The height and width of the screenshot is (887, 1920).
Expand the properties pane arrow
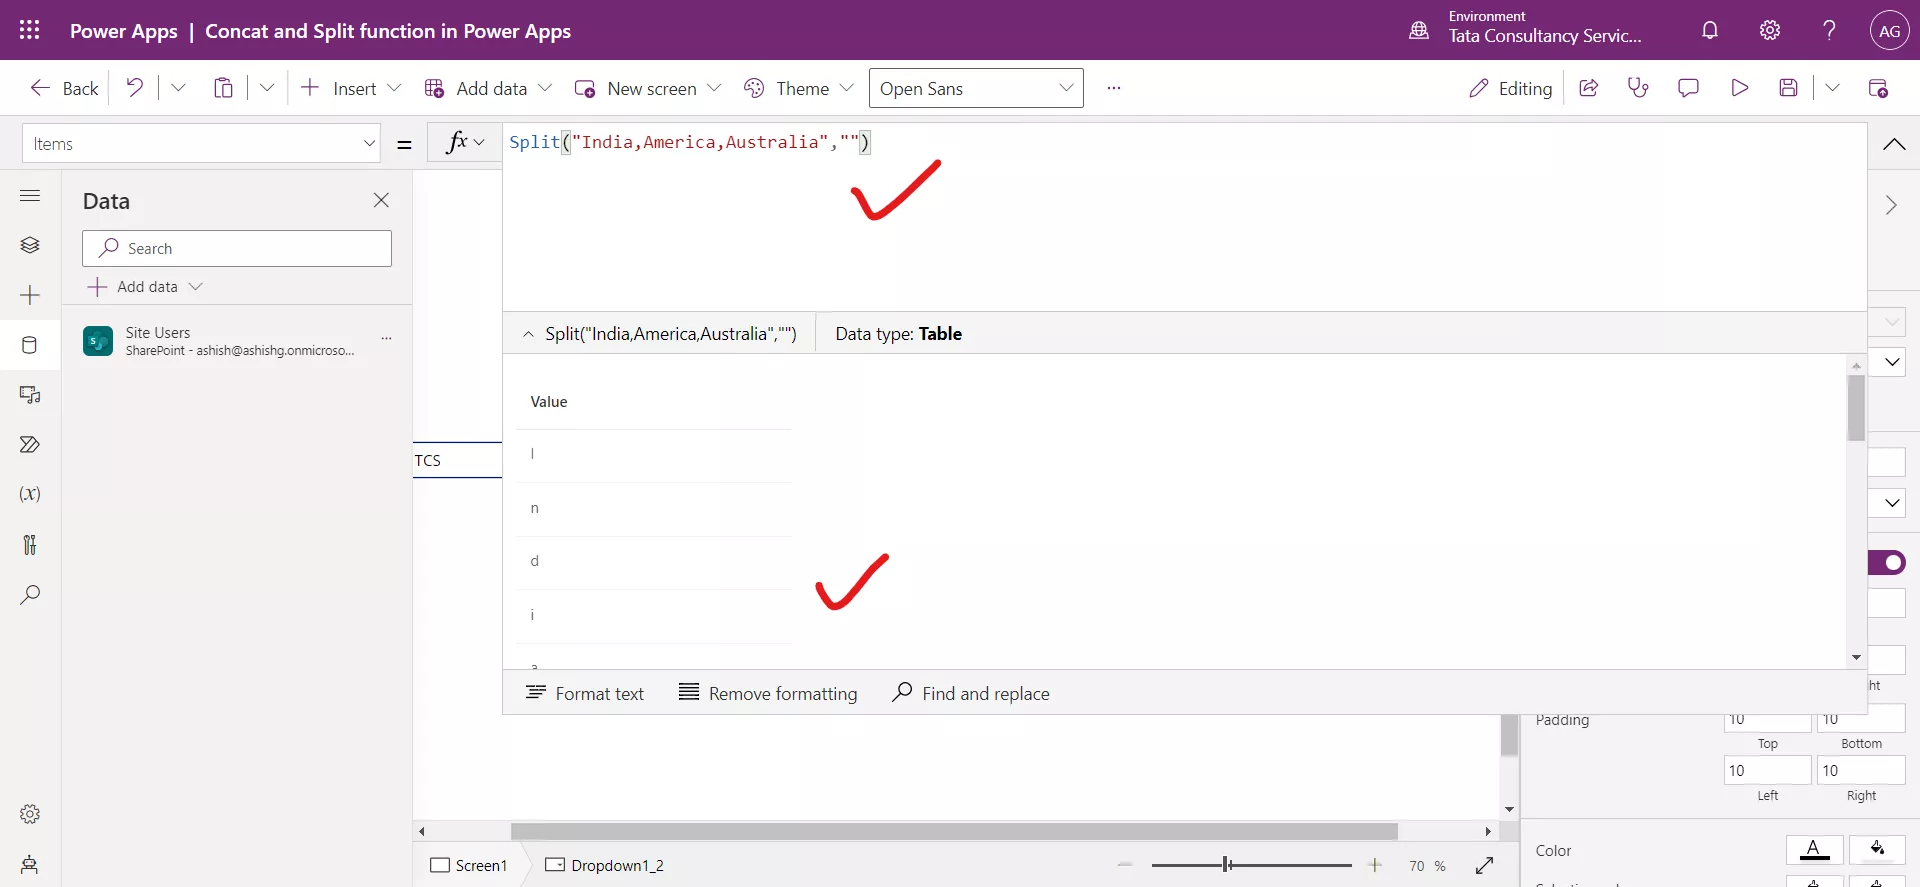(x=1891, y=205)
